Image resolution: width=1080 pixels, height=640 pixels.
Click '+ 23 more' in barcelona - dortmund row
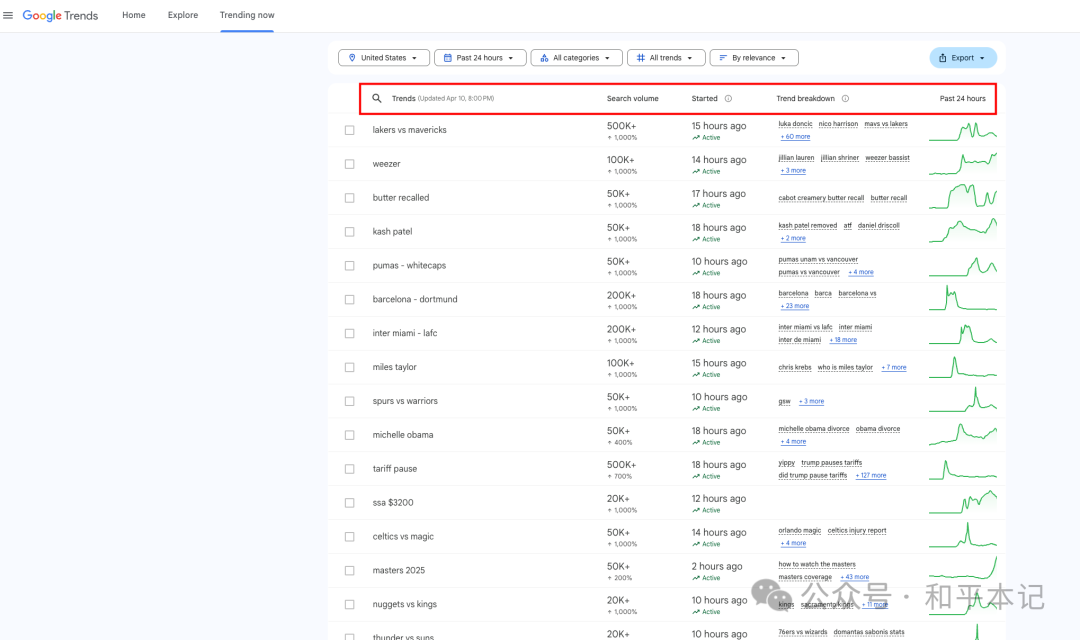tap(795, 306)
